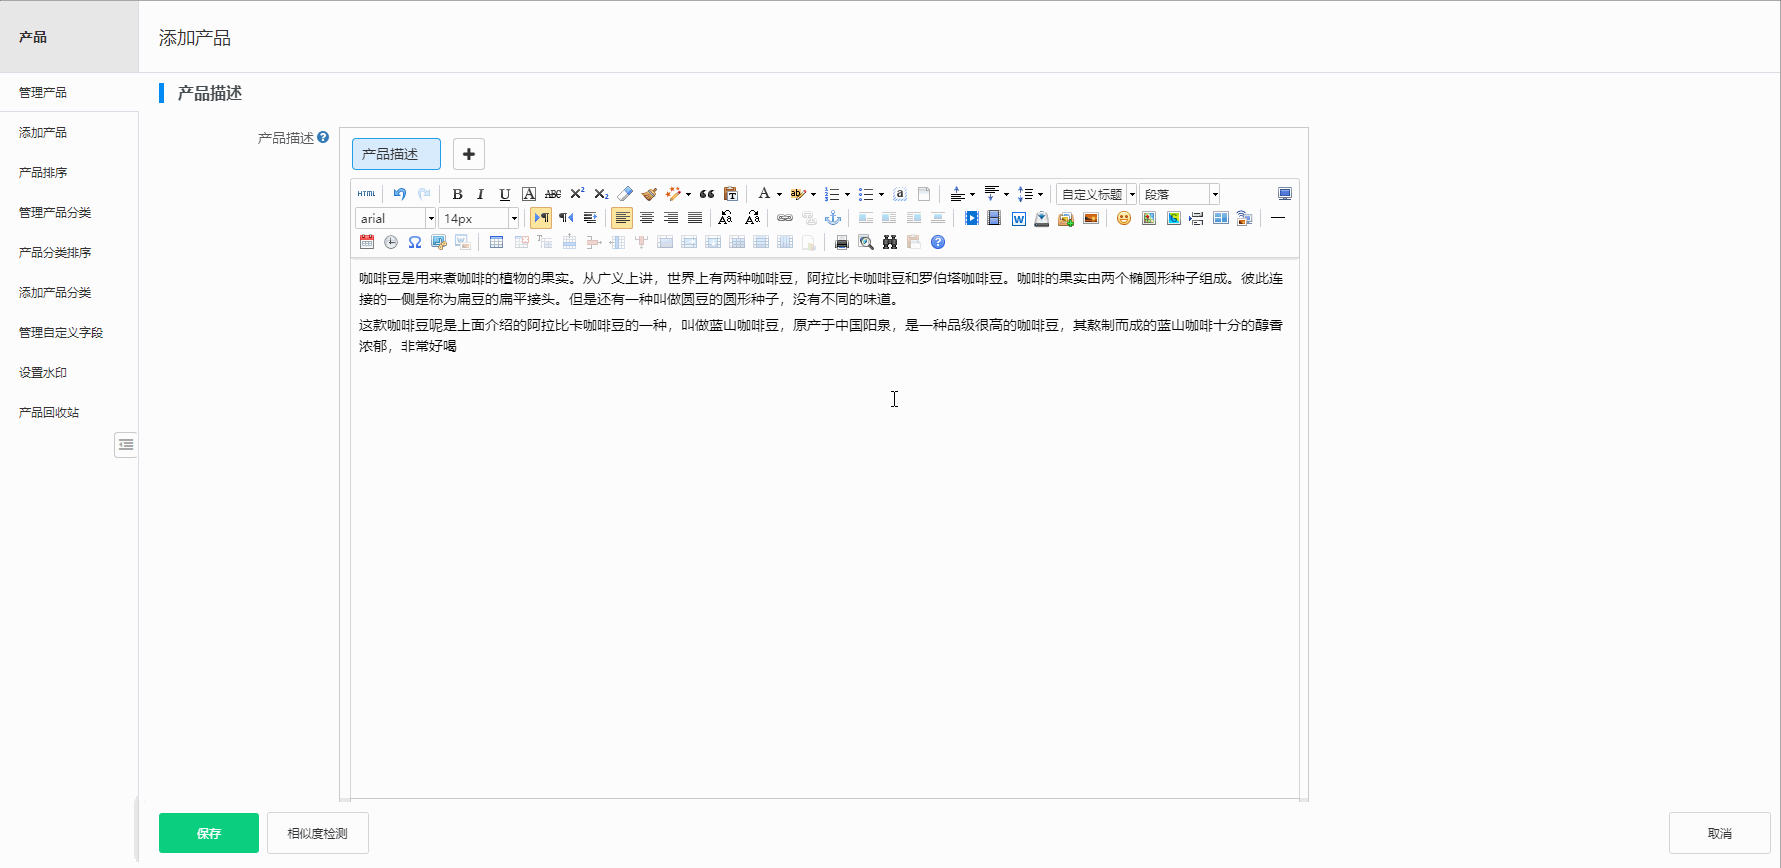Insert emoticon using the smiley icon
Viewport: 1781px width, 868px height.
(x=1124, y=218)
